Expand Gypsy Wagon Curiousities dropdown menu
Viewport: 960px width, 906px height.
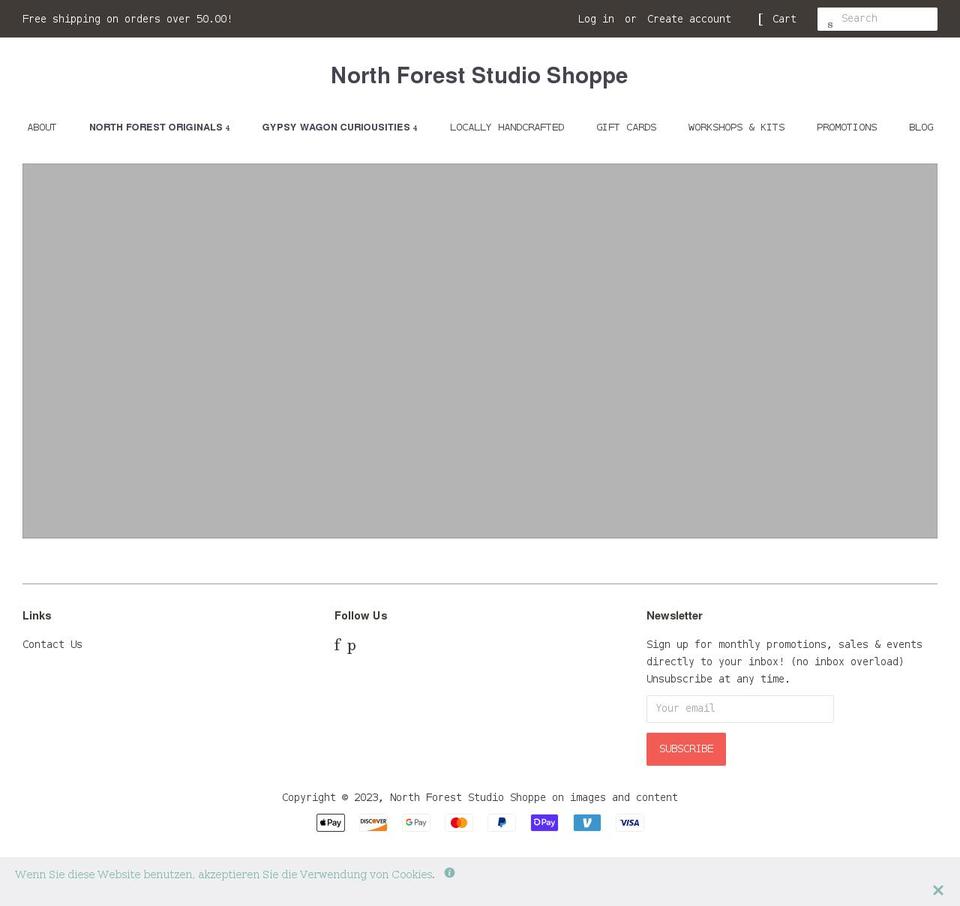[x=340, y=127]
